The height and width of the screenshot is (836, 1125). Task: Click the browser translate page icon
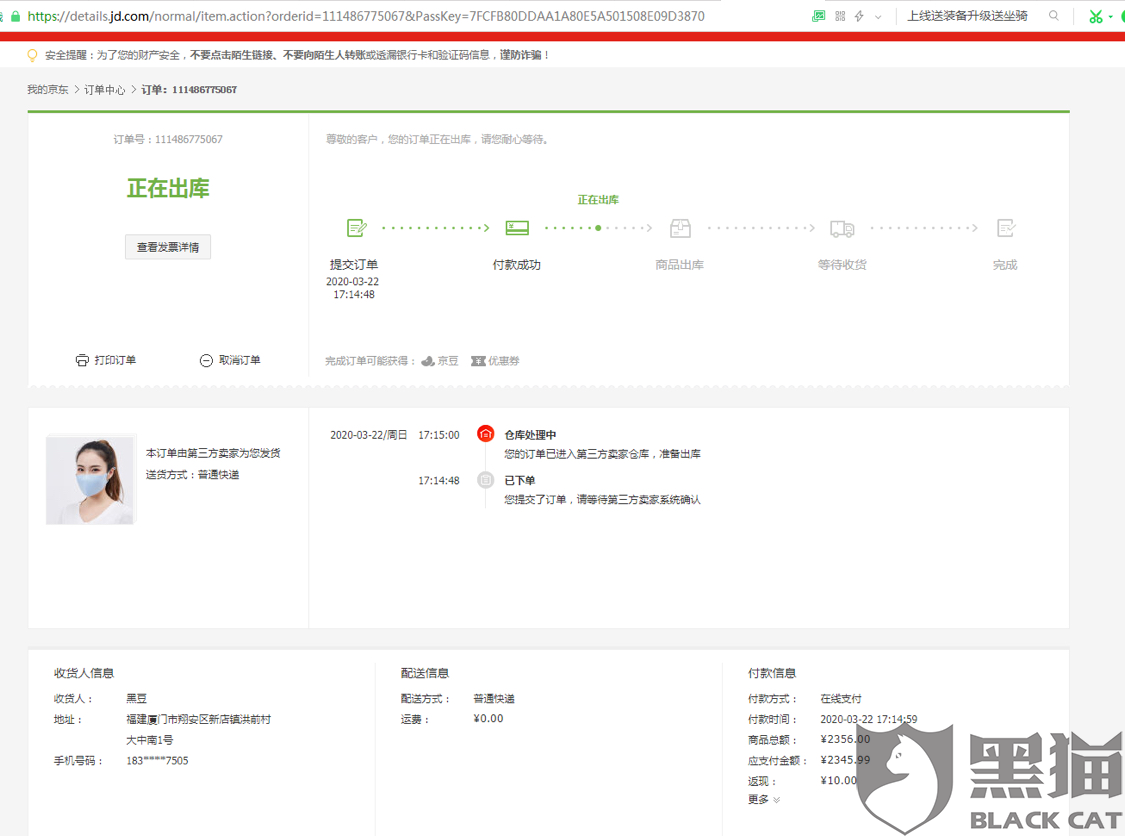[818, 16]
